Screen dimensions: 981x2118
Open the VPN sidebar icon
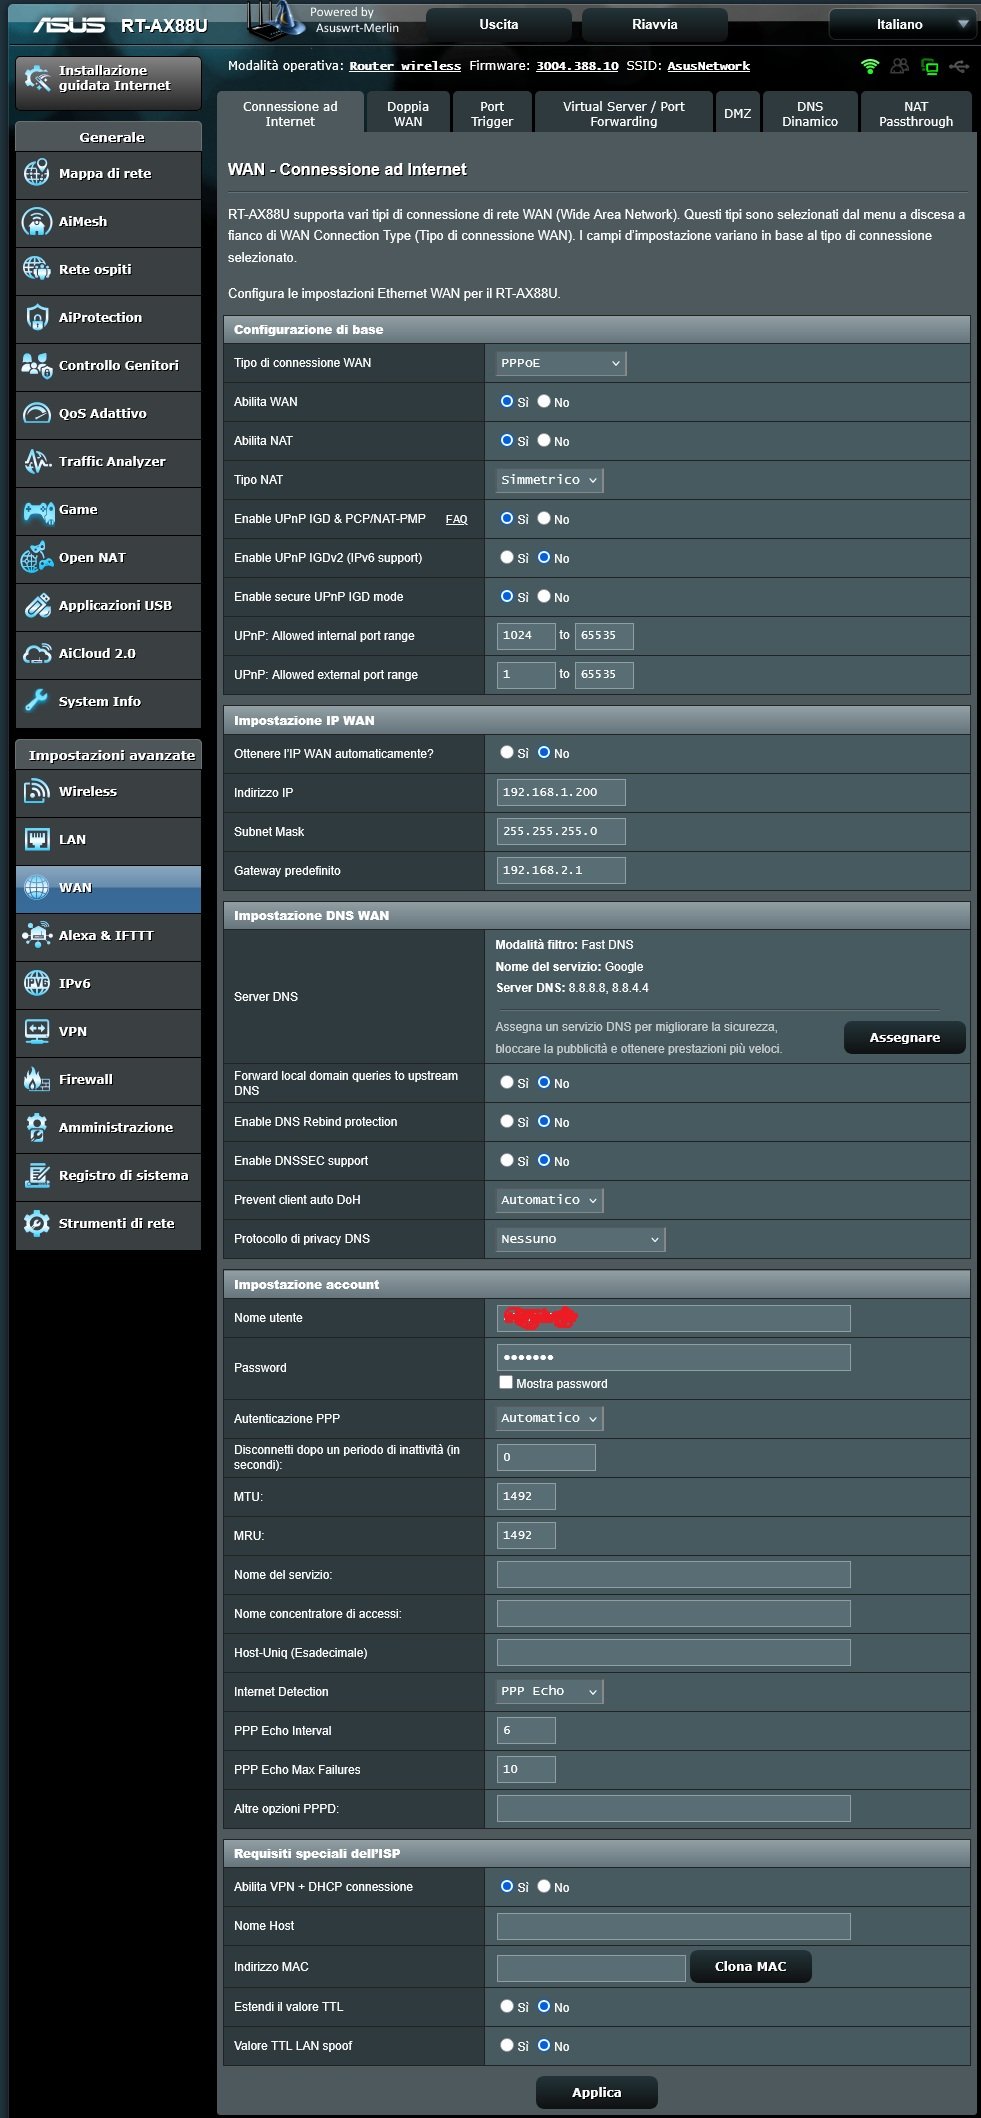(x=37, y=1031)
